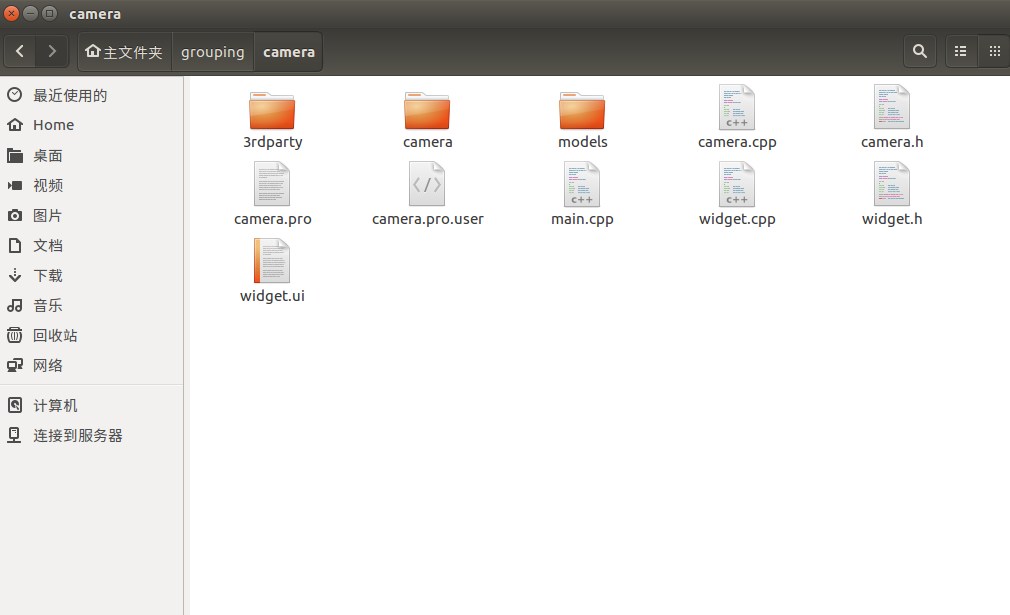Click the camera.cpp file name

click(x=737, y=142)
